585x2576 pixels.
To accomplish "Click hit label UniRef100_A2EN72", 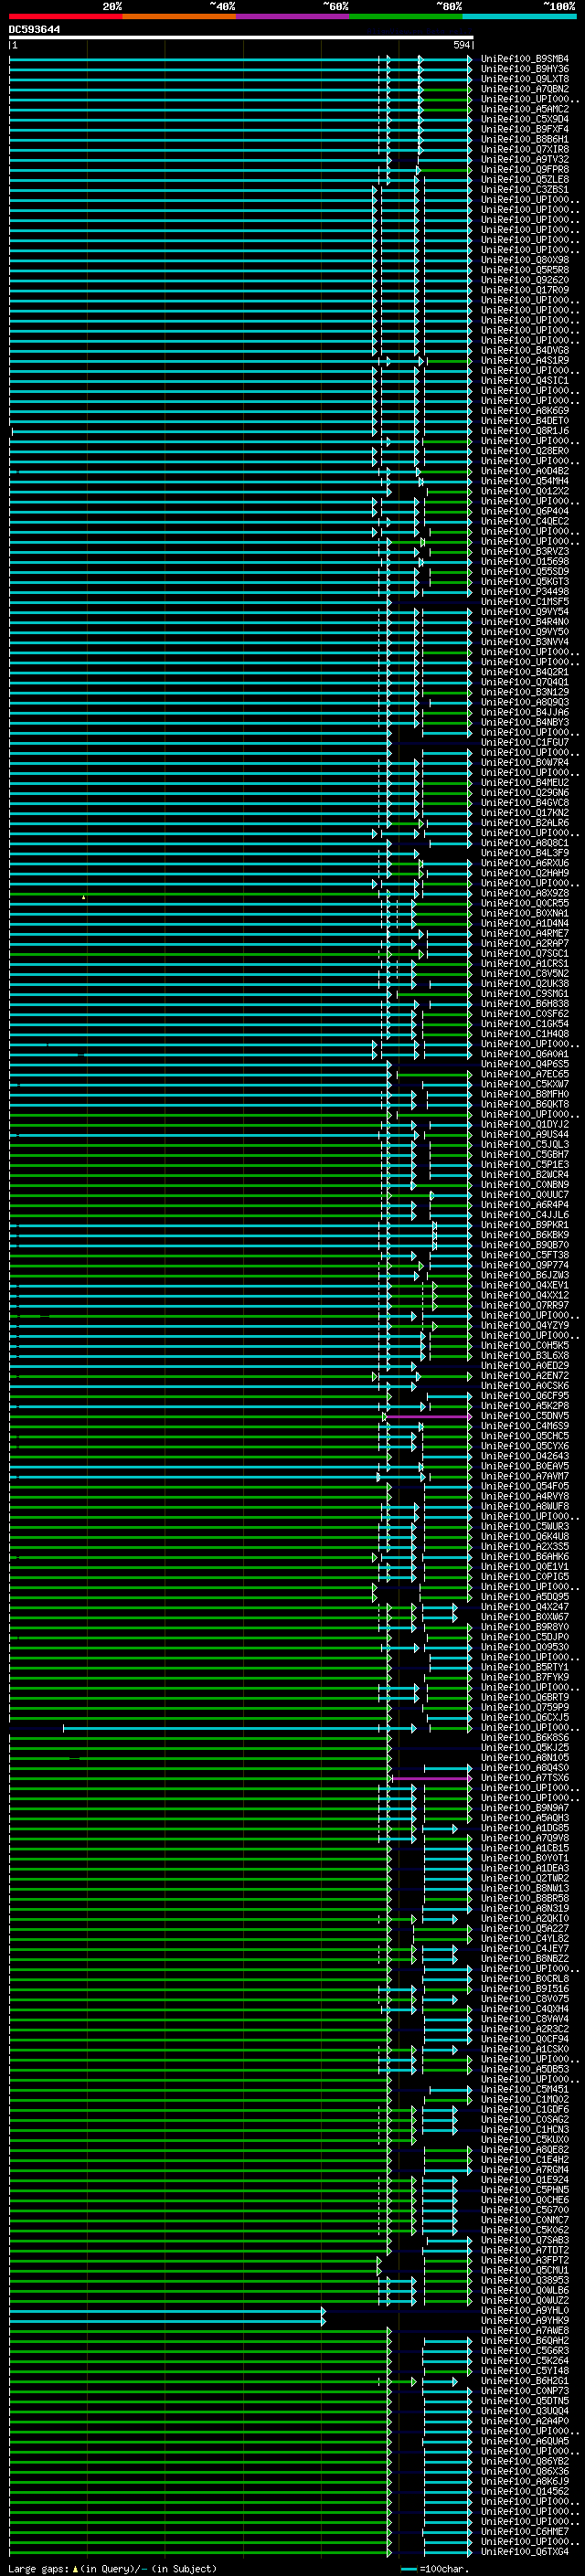I will click(x=525, y=1376).
